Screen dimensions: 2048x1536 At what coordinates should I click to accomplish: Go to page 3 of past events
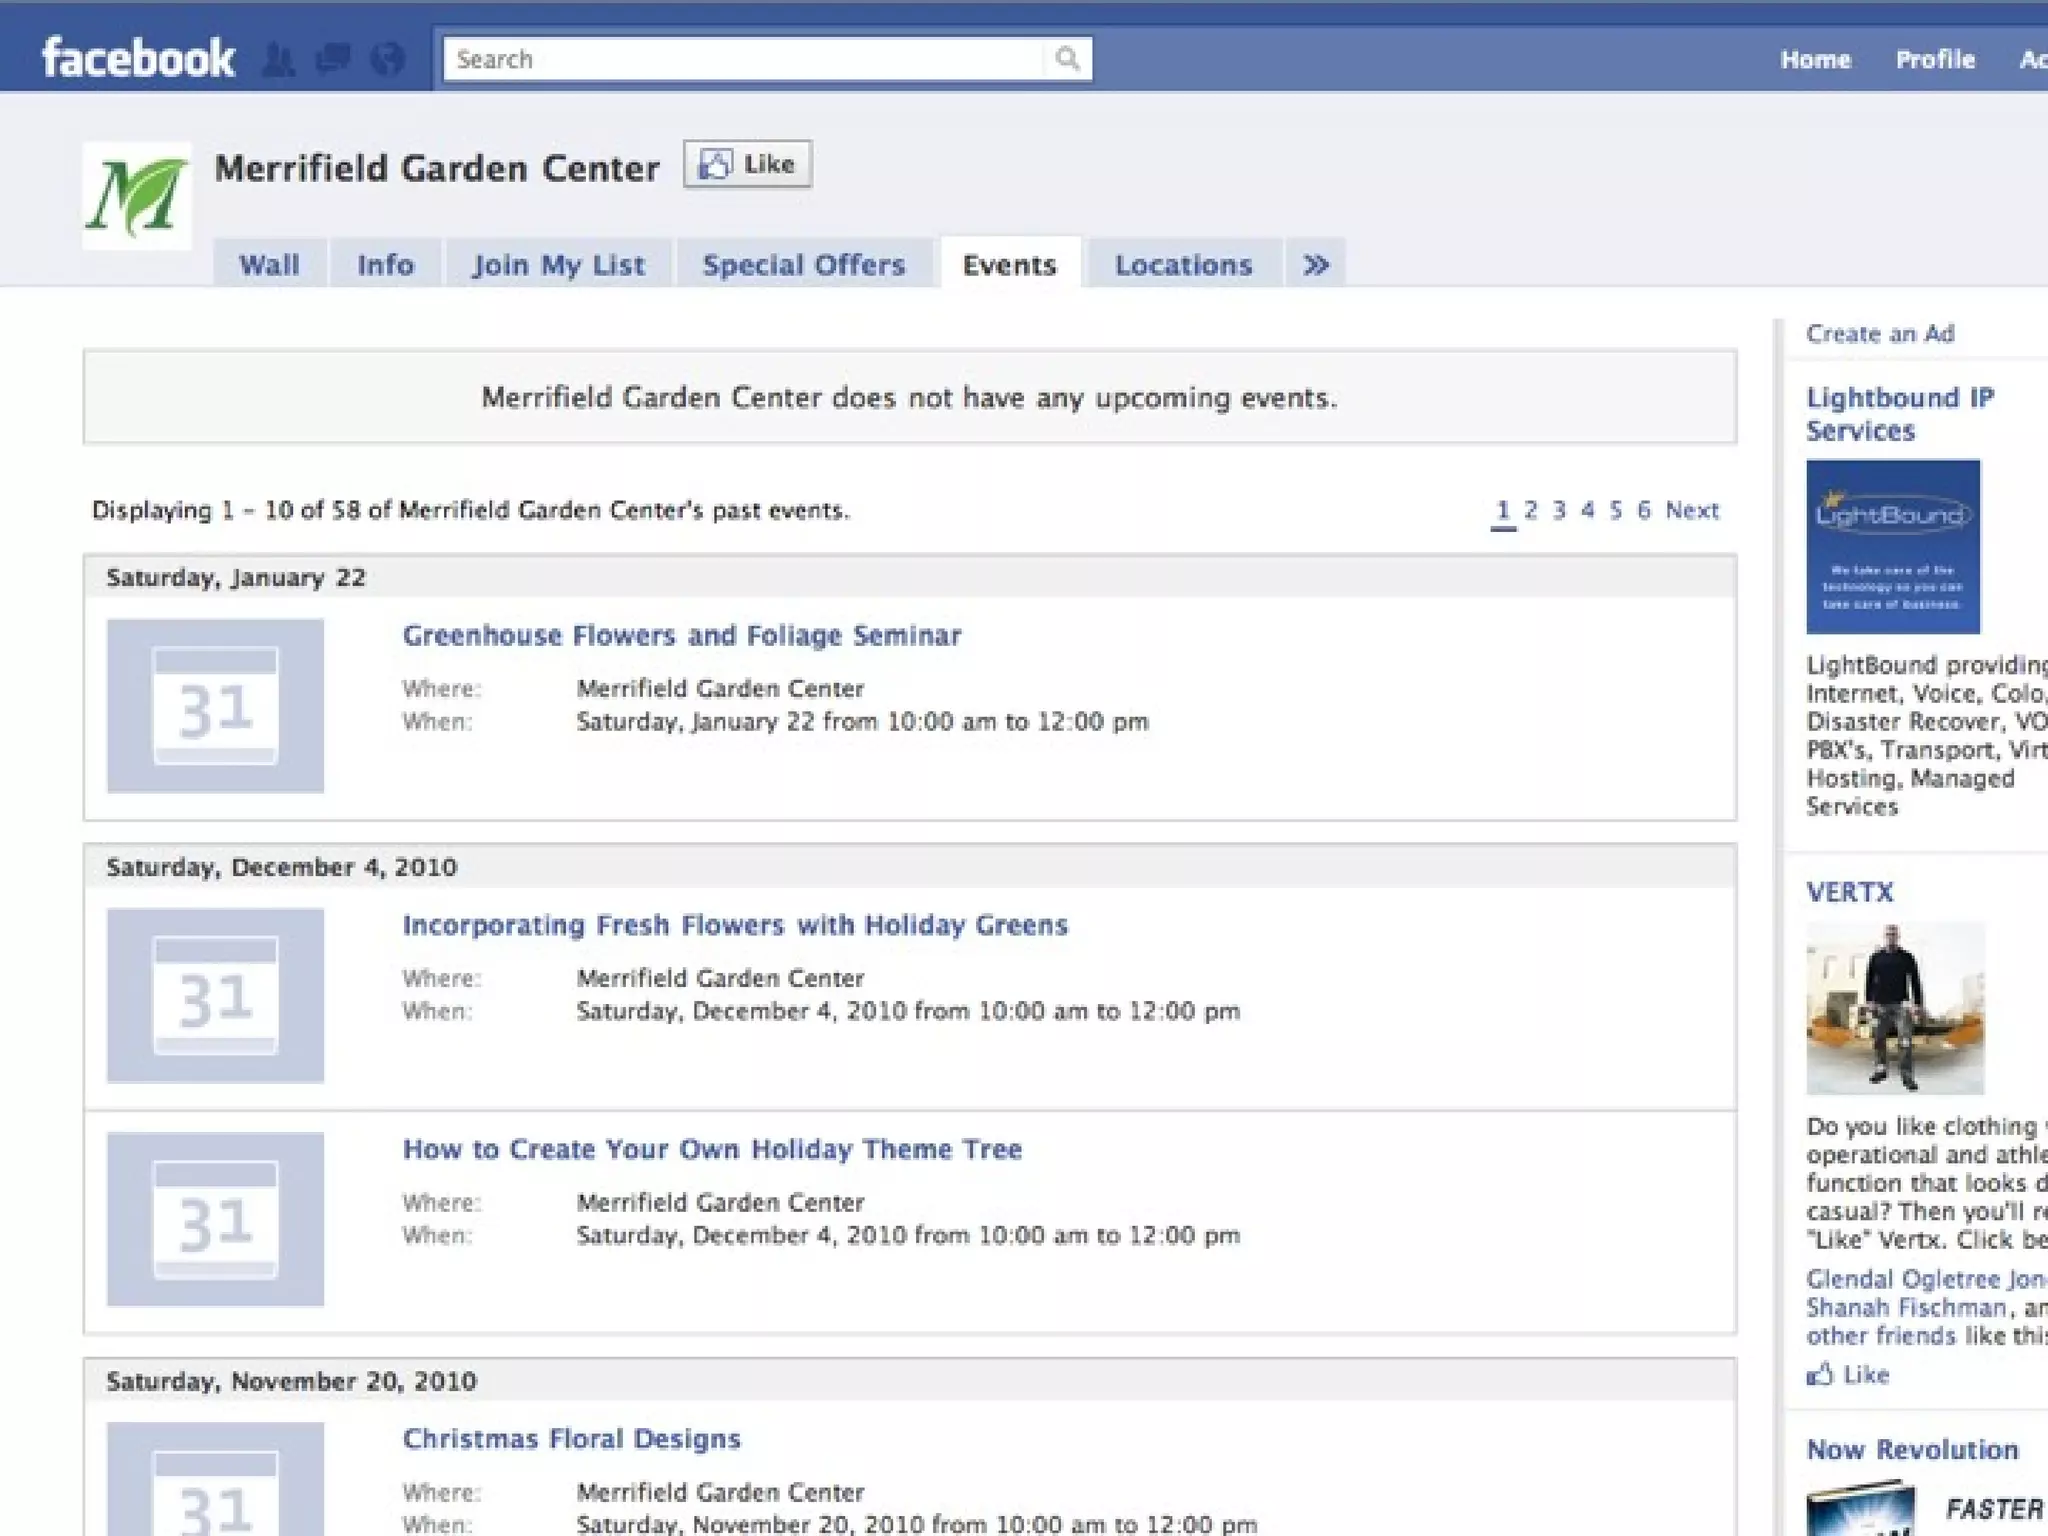click(1559, 511)
